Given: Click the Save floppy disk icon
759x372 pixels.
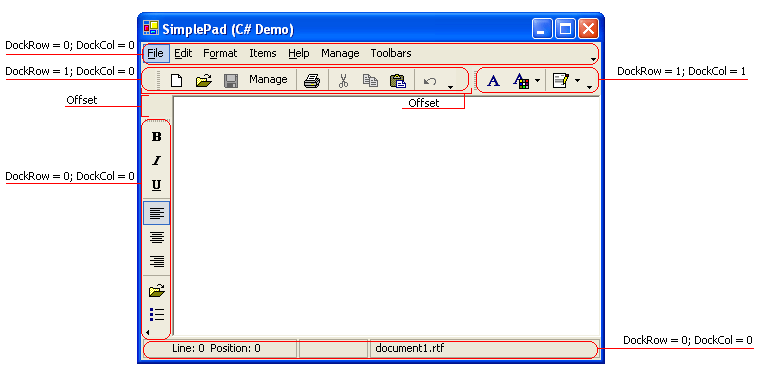Looking at the screenshot, I should pyautogui.click(x=230, y=80).
